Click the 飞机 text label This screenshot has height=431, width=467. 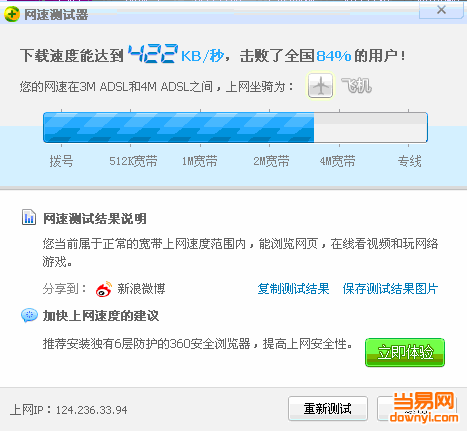[356, 86]
